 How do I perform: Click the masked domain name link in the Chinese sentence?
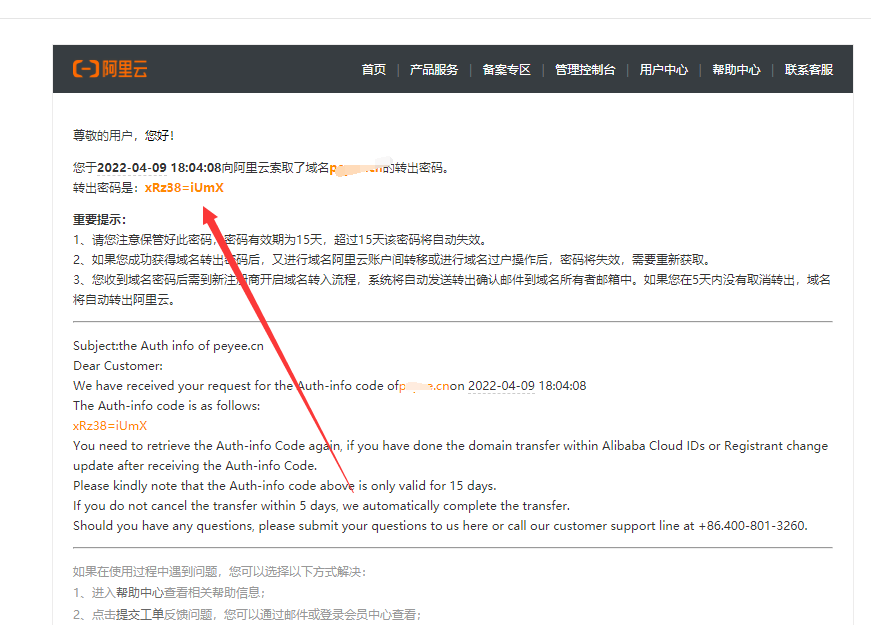tap(357, 168)
